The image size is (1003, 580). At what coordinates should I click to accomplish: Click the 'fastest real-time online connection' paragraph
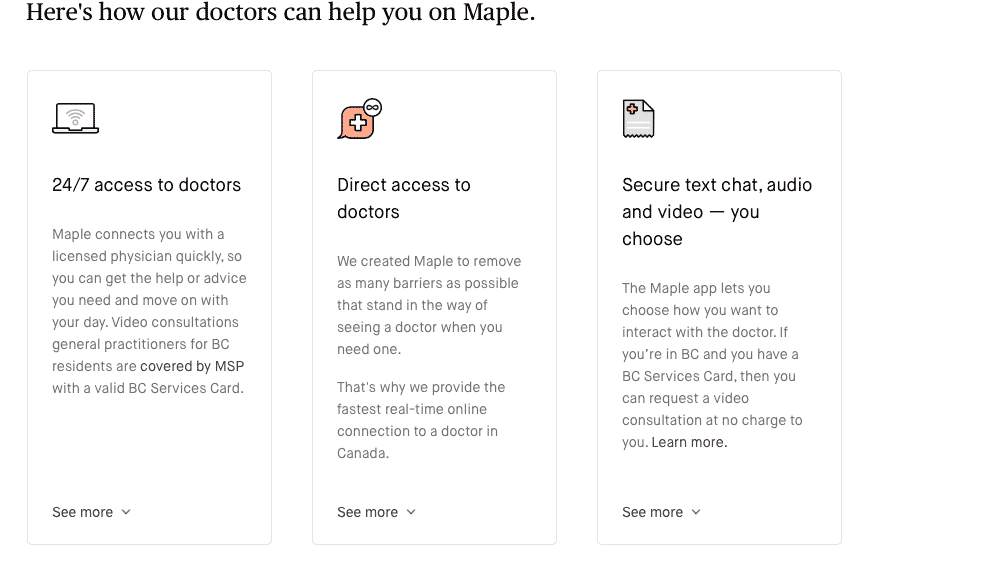(421, 420)
